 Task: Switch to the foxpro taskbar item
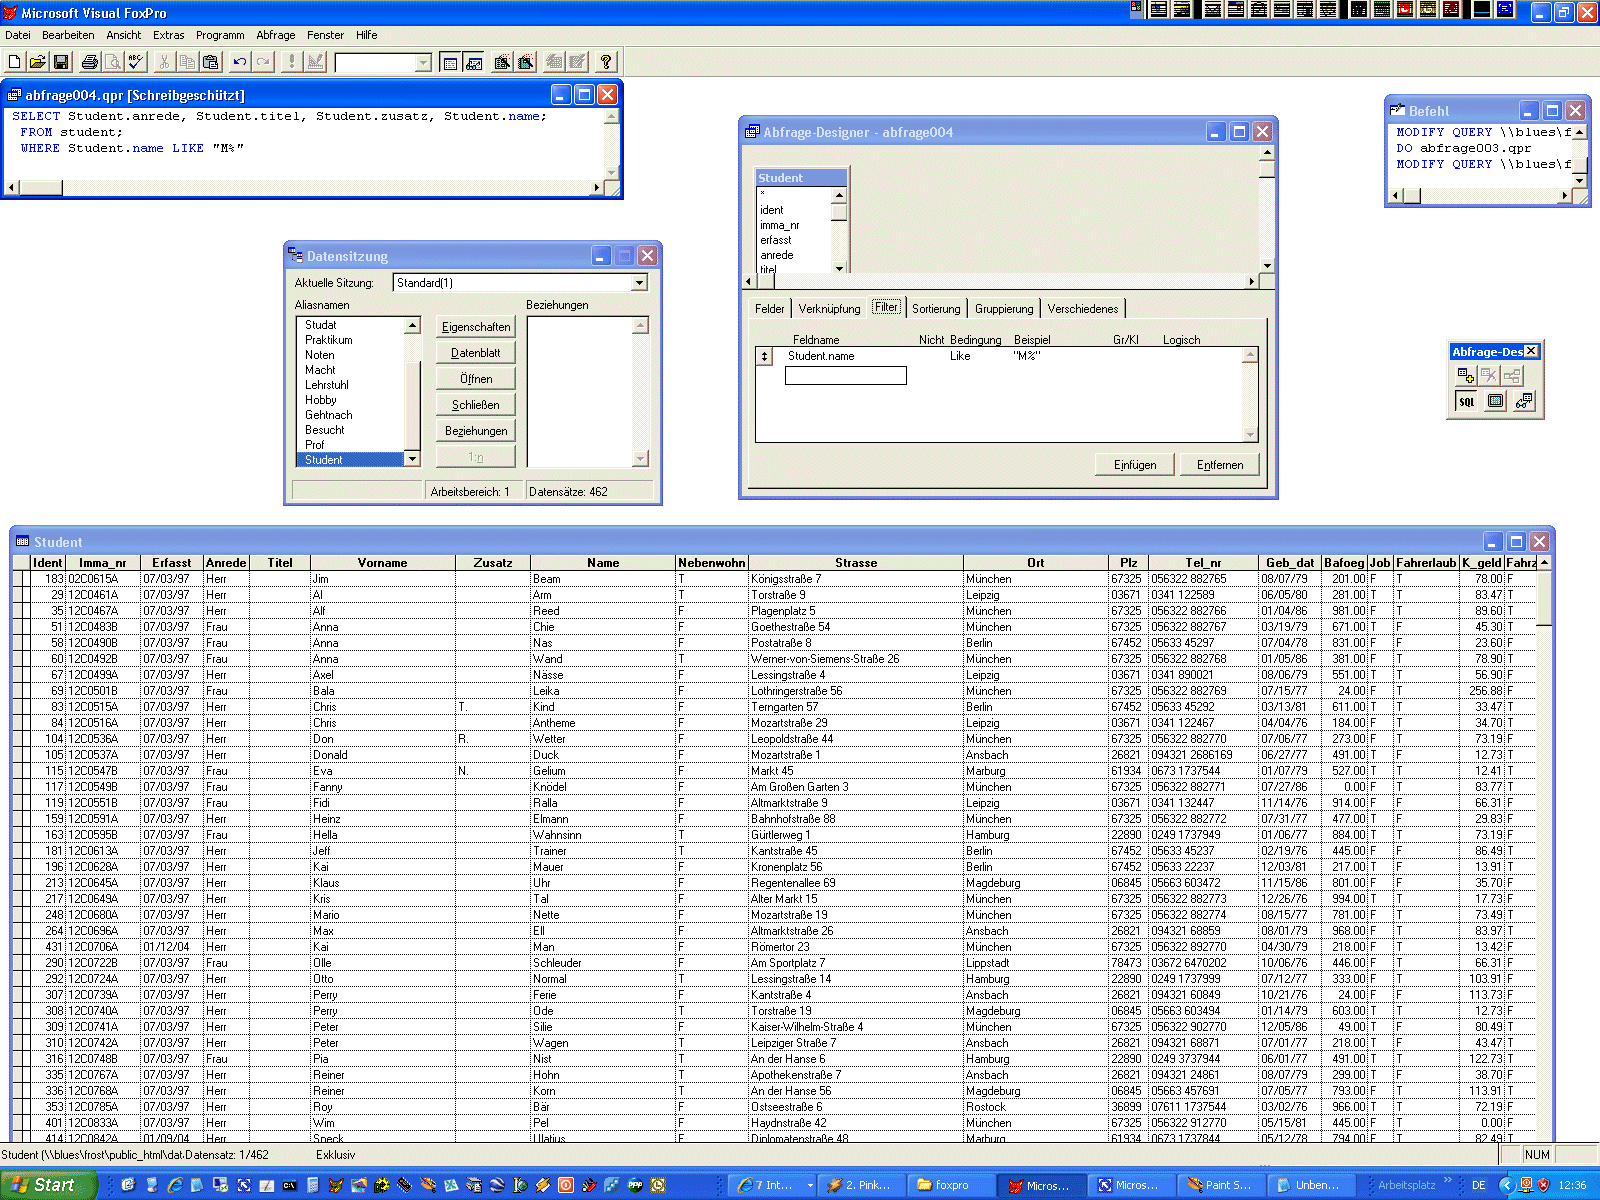951,1185
